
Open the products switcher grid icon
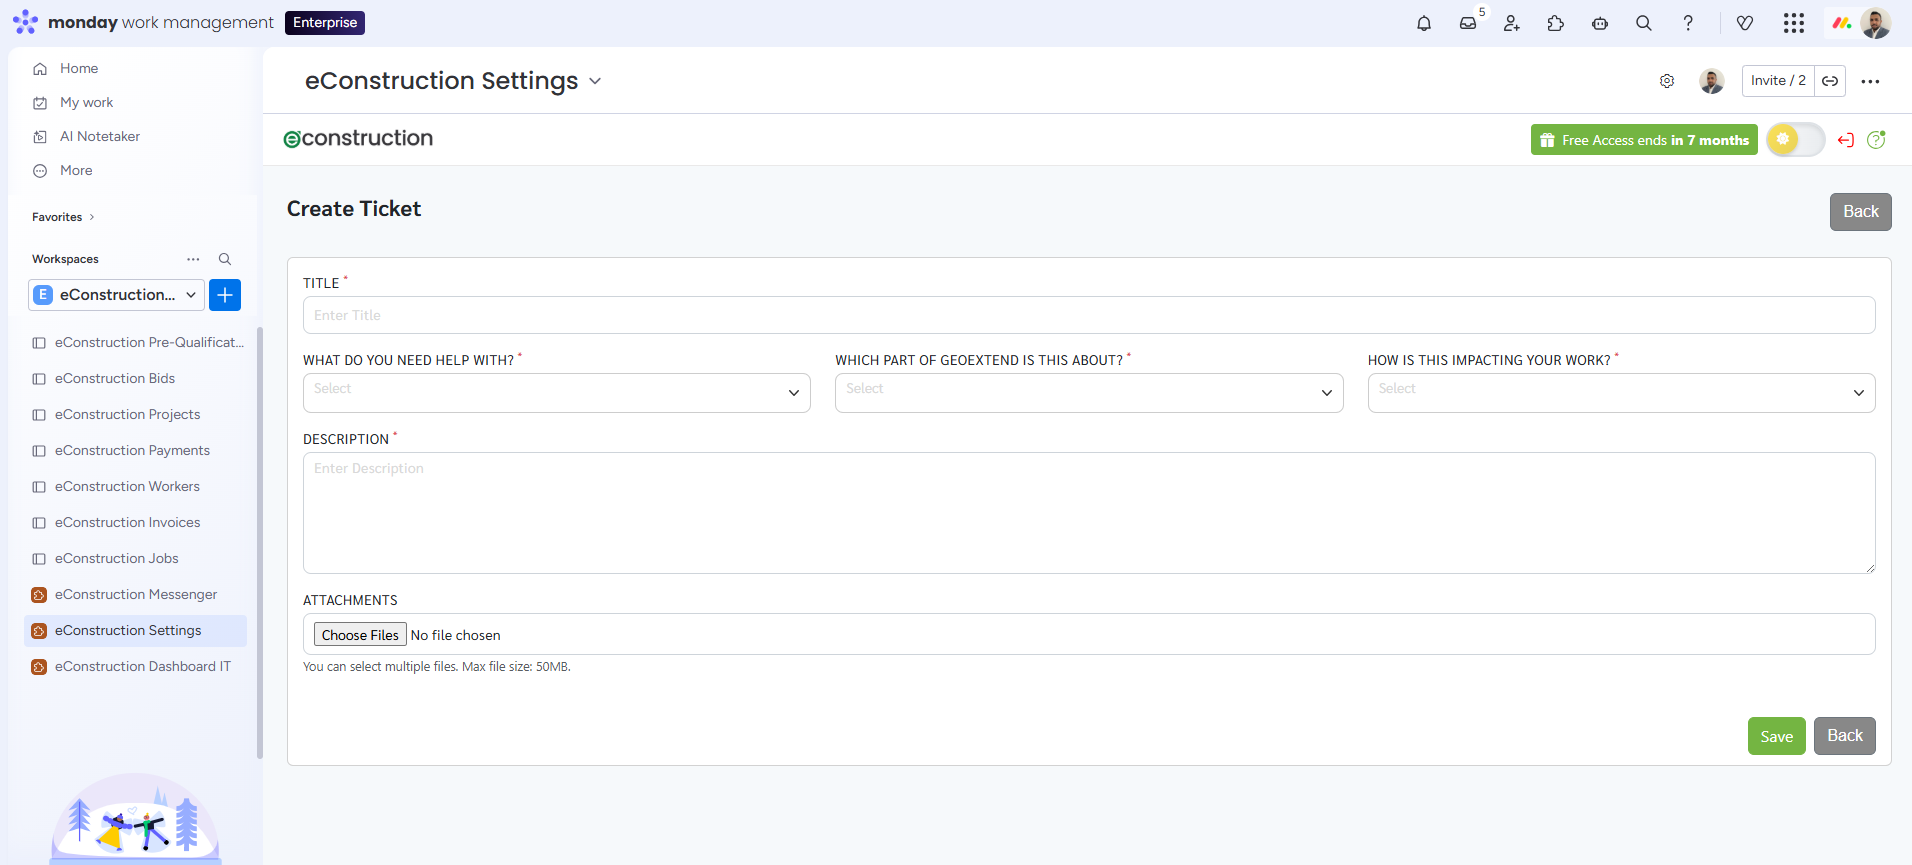pyautogui.click(x=1794, y=23)
